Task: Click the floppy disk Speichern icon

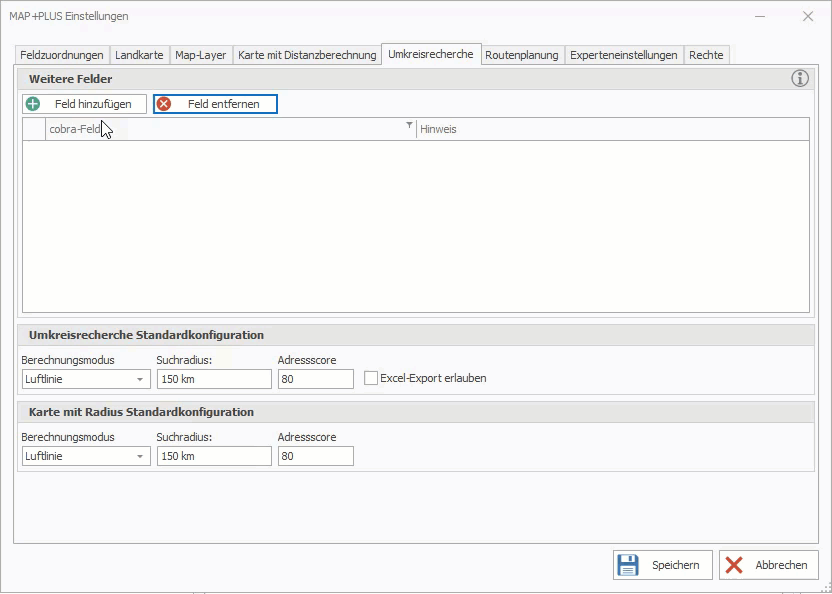Action: 628,565
